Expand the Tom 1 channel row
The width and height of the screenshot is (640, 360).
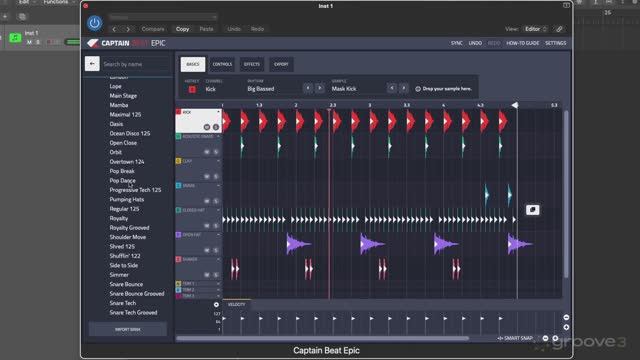point(218,284)
